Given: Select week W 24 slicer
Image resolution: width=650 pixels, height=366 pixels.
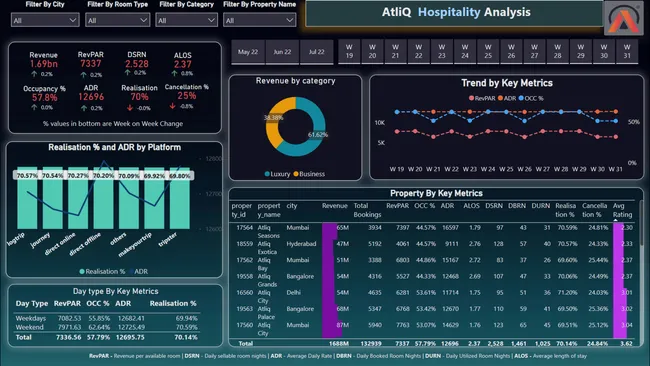Looking at the screenshot, I should tap(465, 51).
